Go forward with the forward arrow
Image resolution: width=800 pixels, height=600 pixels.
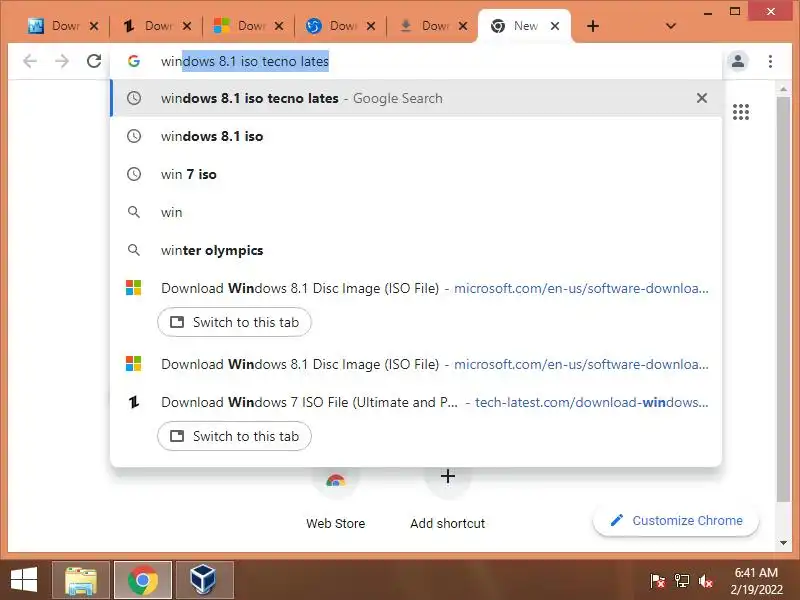62,61
